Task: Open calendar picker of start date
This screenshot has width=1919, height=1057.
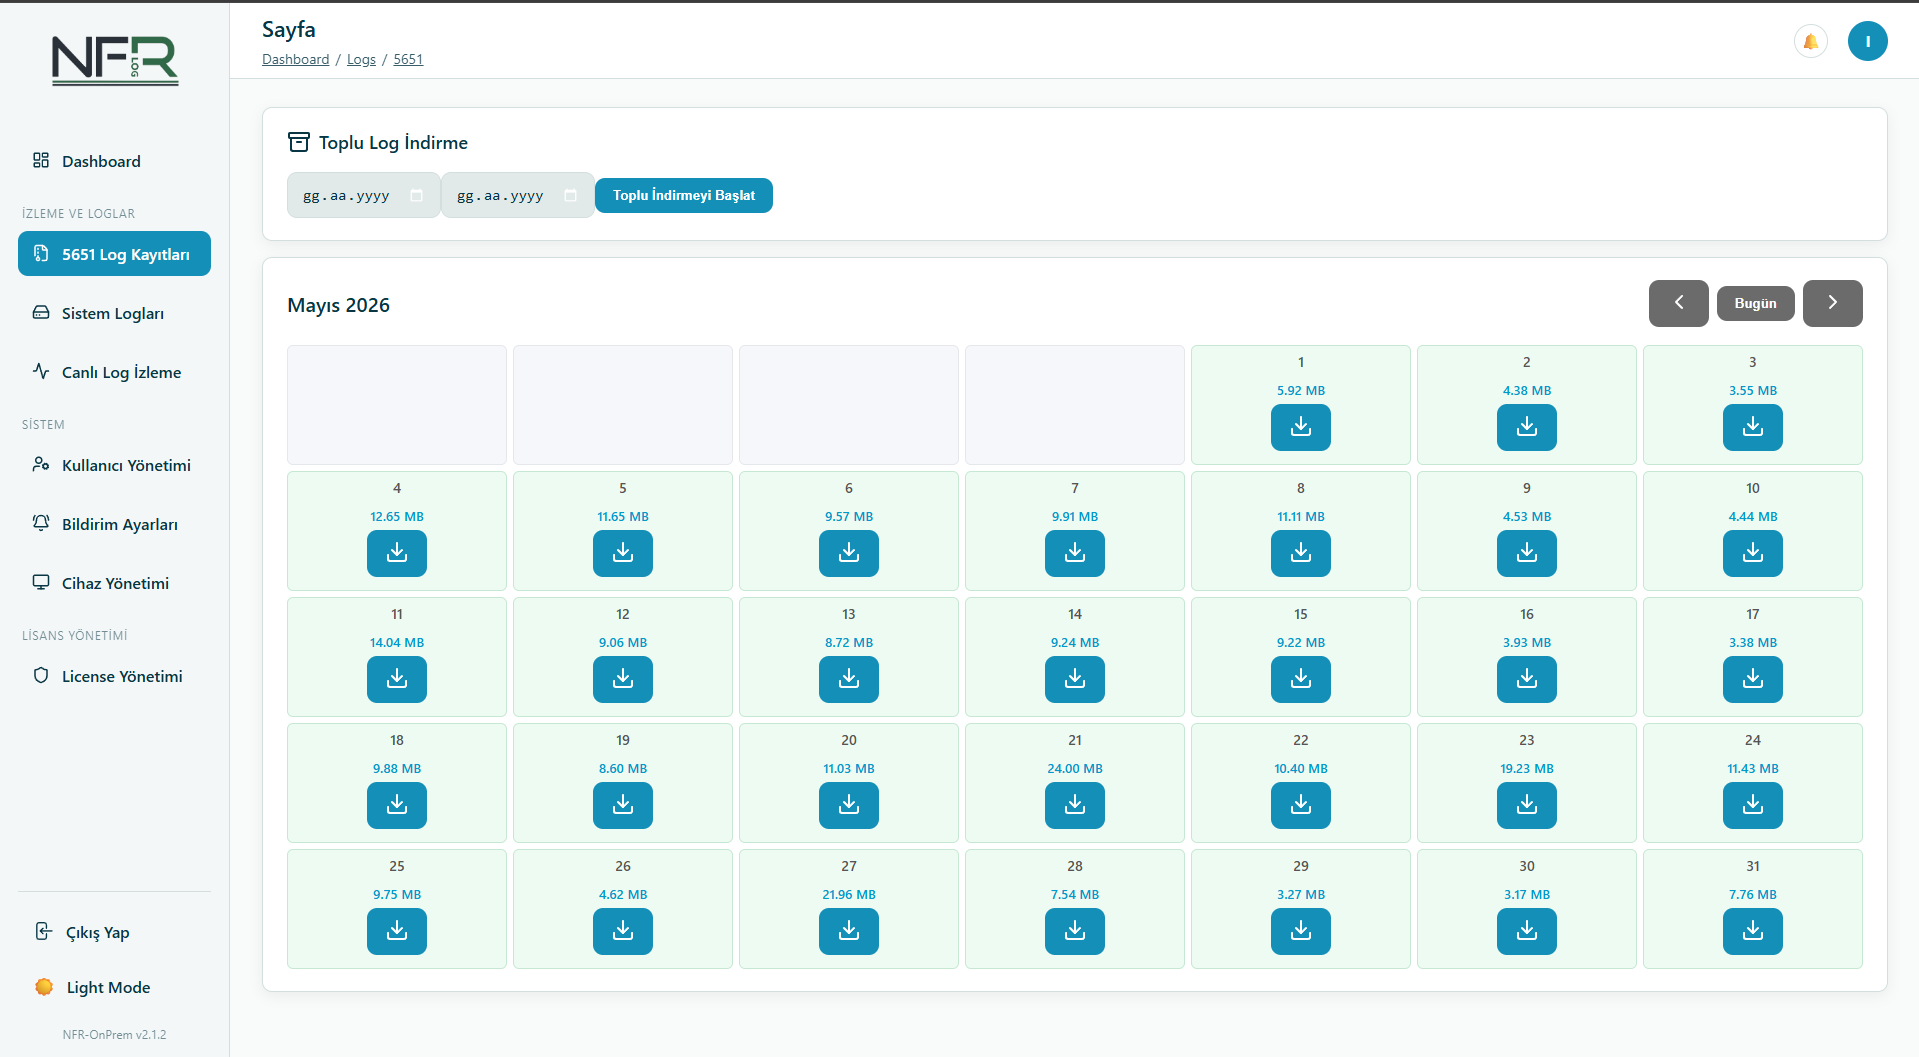Action: 417,196
